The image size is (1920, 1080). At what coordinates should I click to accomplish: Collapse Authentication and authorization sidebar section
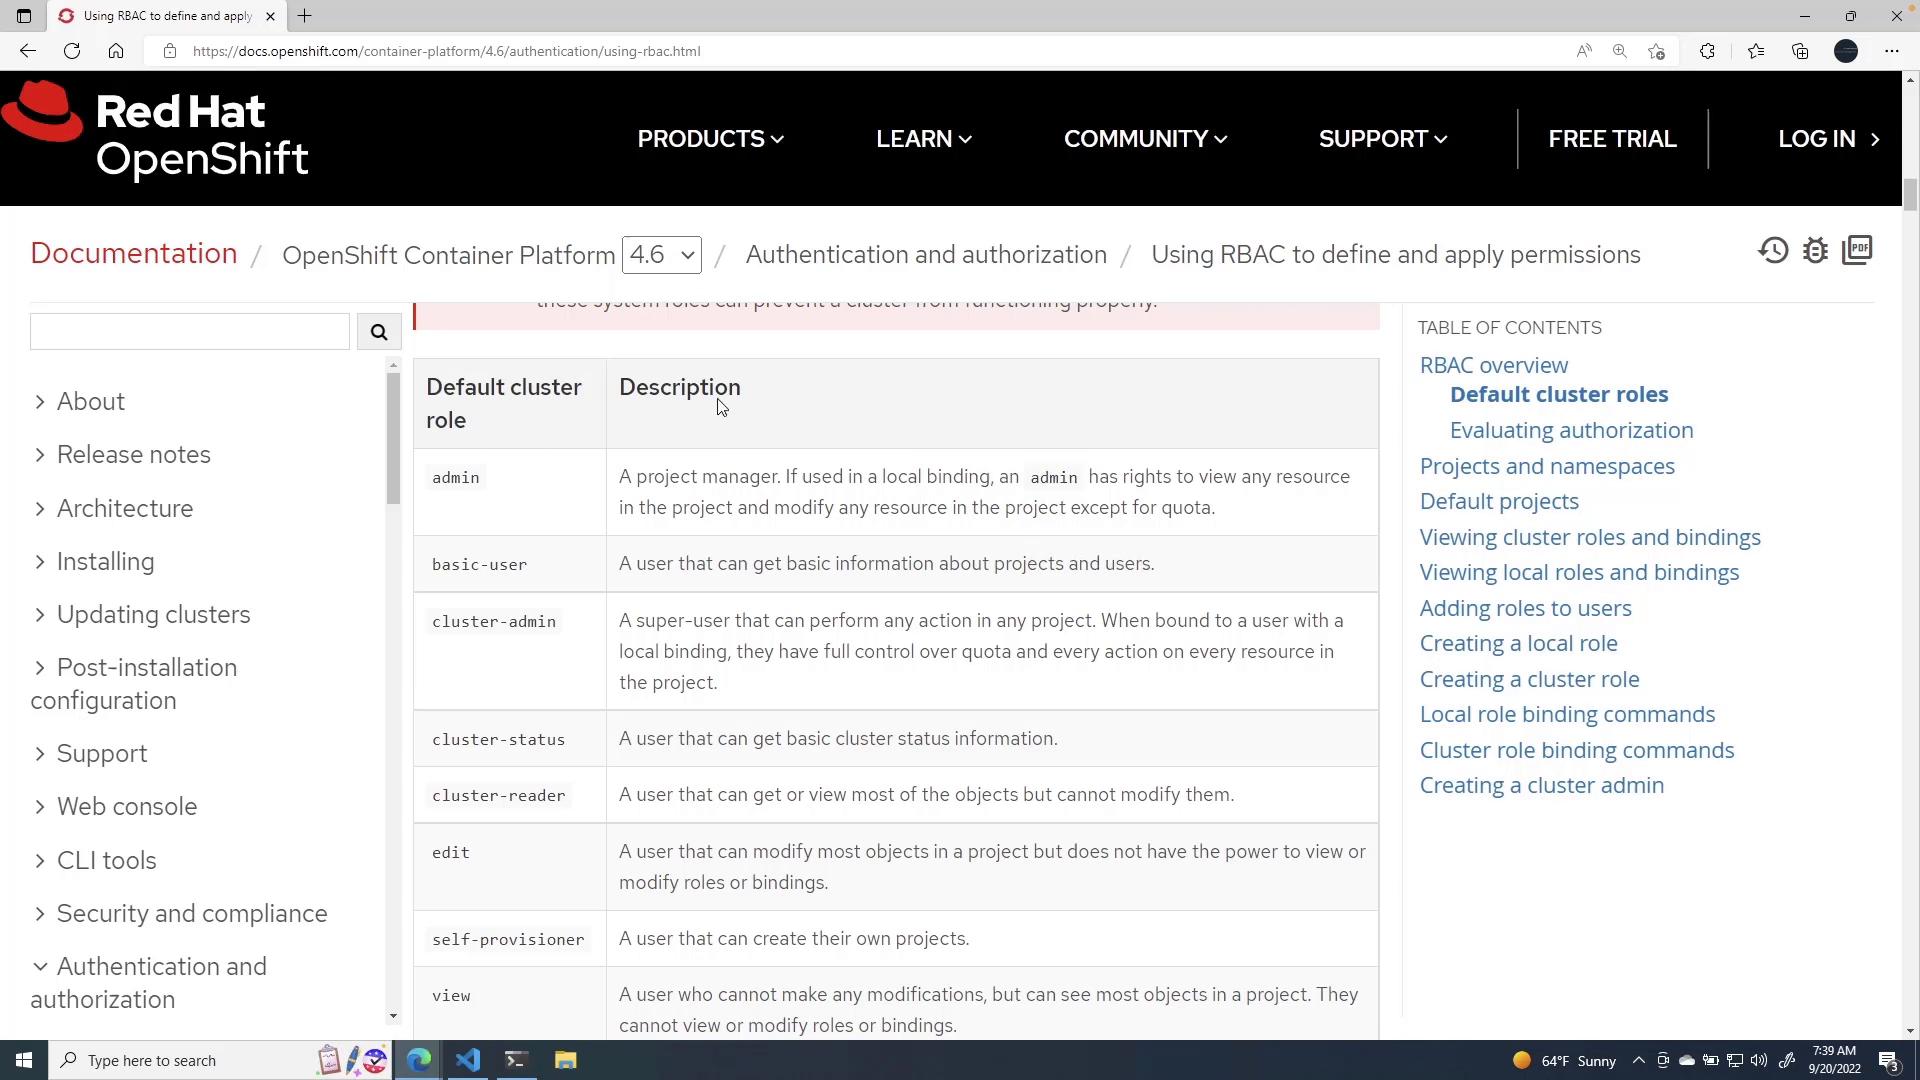[149, 983]
